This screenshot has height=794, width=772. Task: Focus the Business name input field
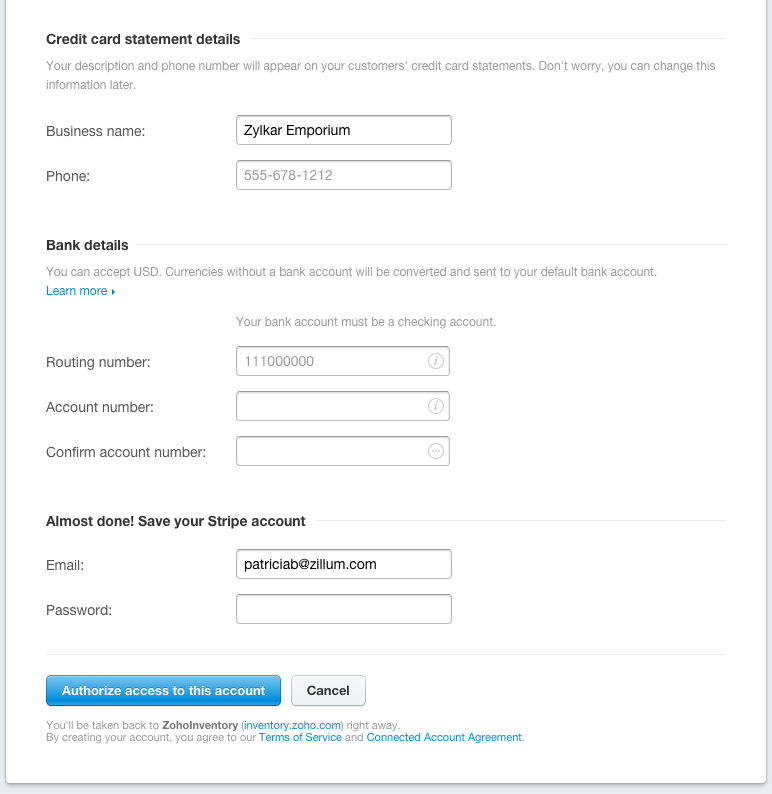[343, 130]
